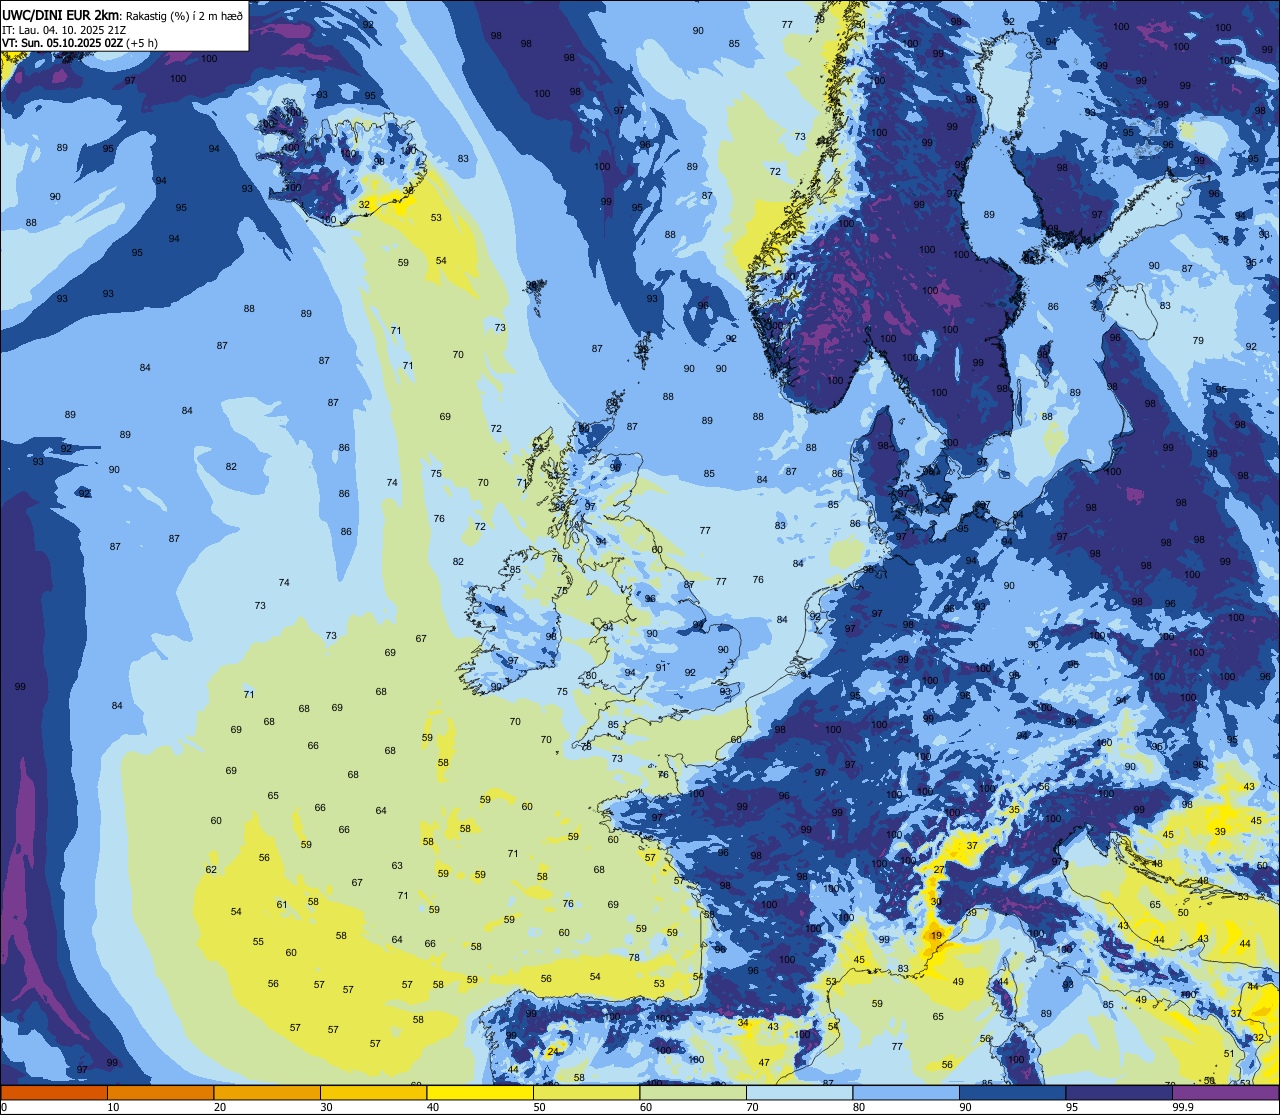The width and height of the screenshot is (1280, 1115).
Task: Click the 40–50 bright yellow legend segment
Action: pyautogui.click(x=480, y=1092)
